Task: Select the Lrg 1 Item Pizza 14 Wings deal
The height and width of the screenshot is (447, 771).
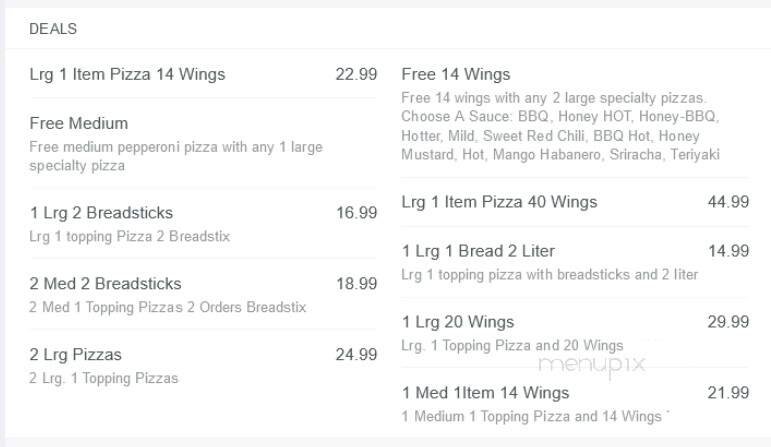Action: 127,74
